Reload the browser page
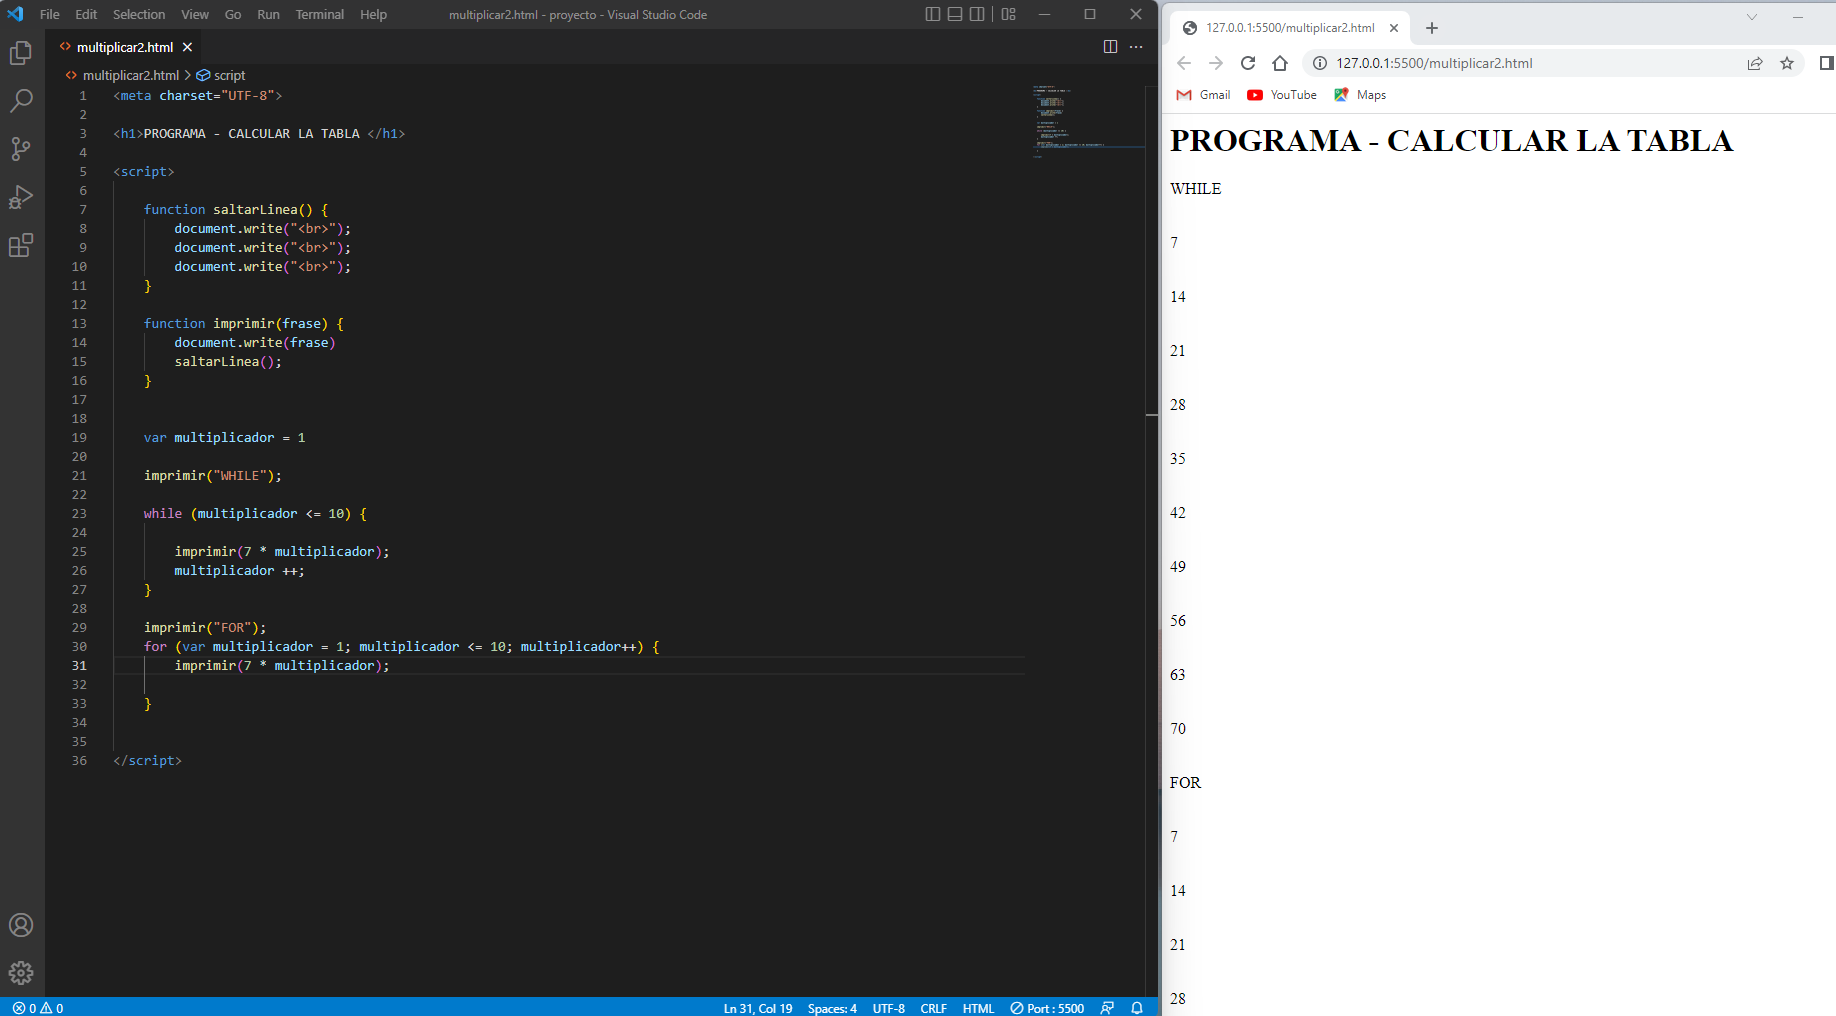This screenshot has width=1836, height=1016. tap(1248, 63)
